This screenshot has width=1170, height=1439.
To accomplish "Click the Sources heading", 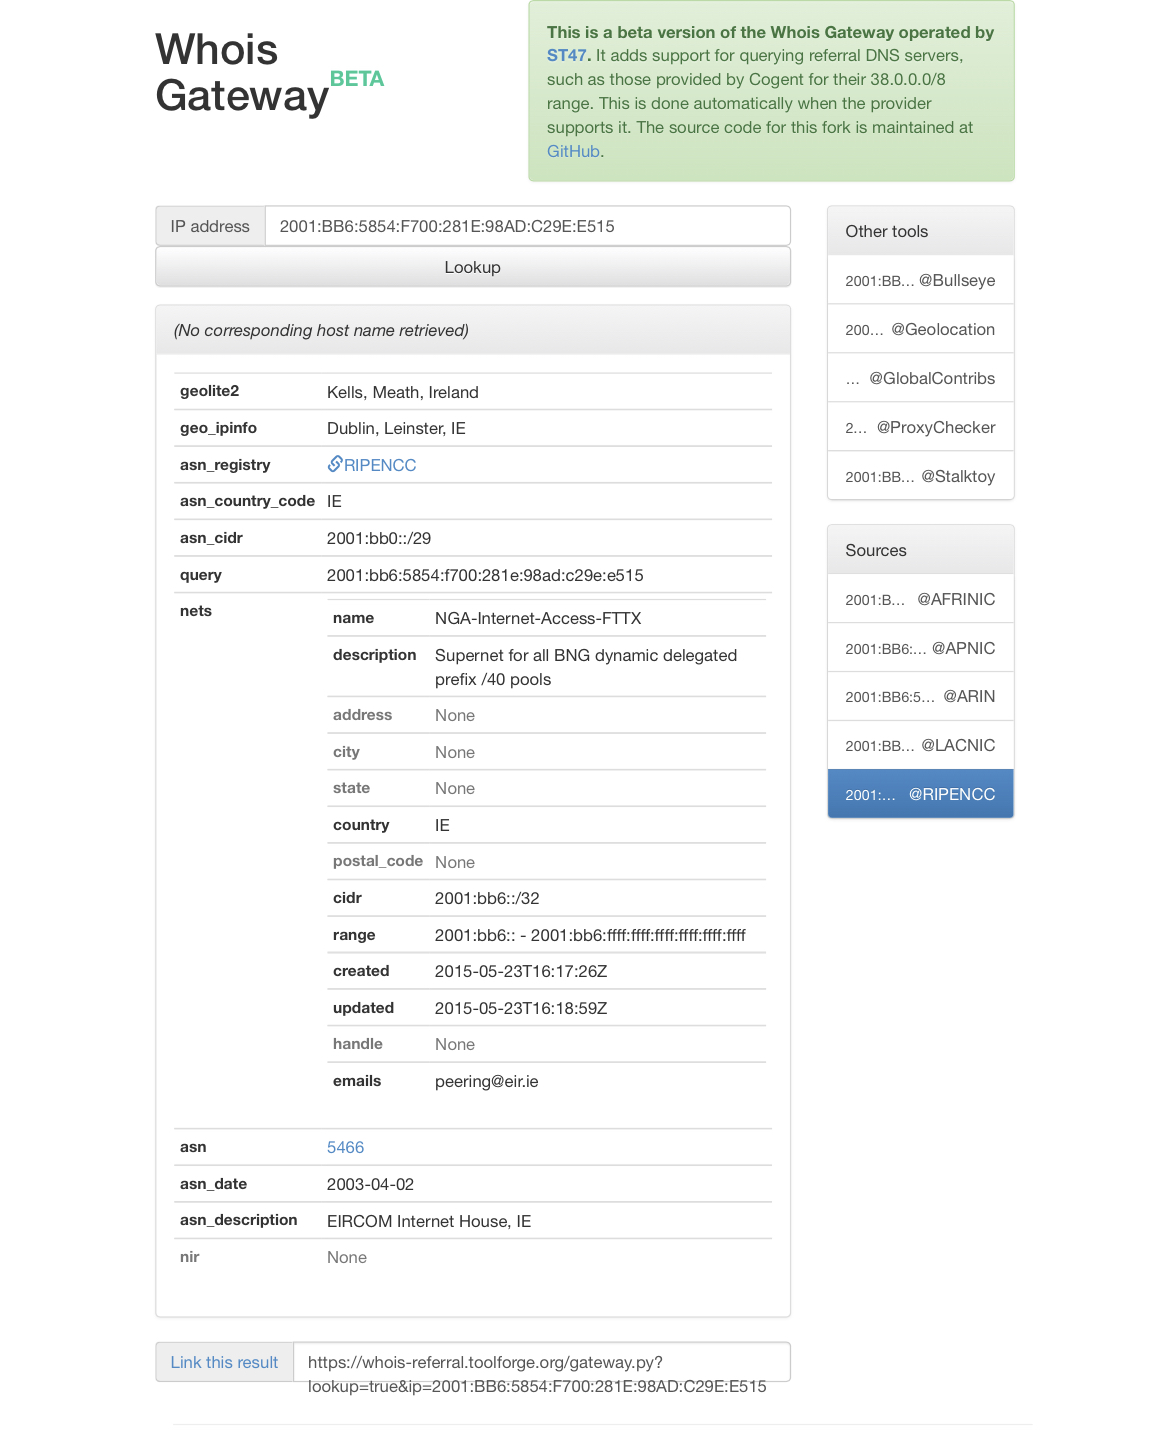I will click(876, 550).
